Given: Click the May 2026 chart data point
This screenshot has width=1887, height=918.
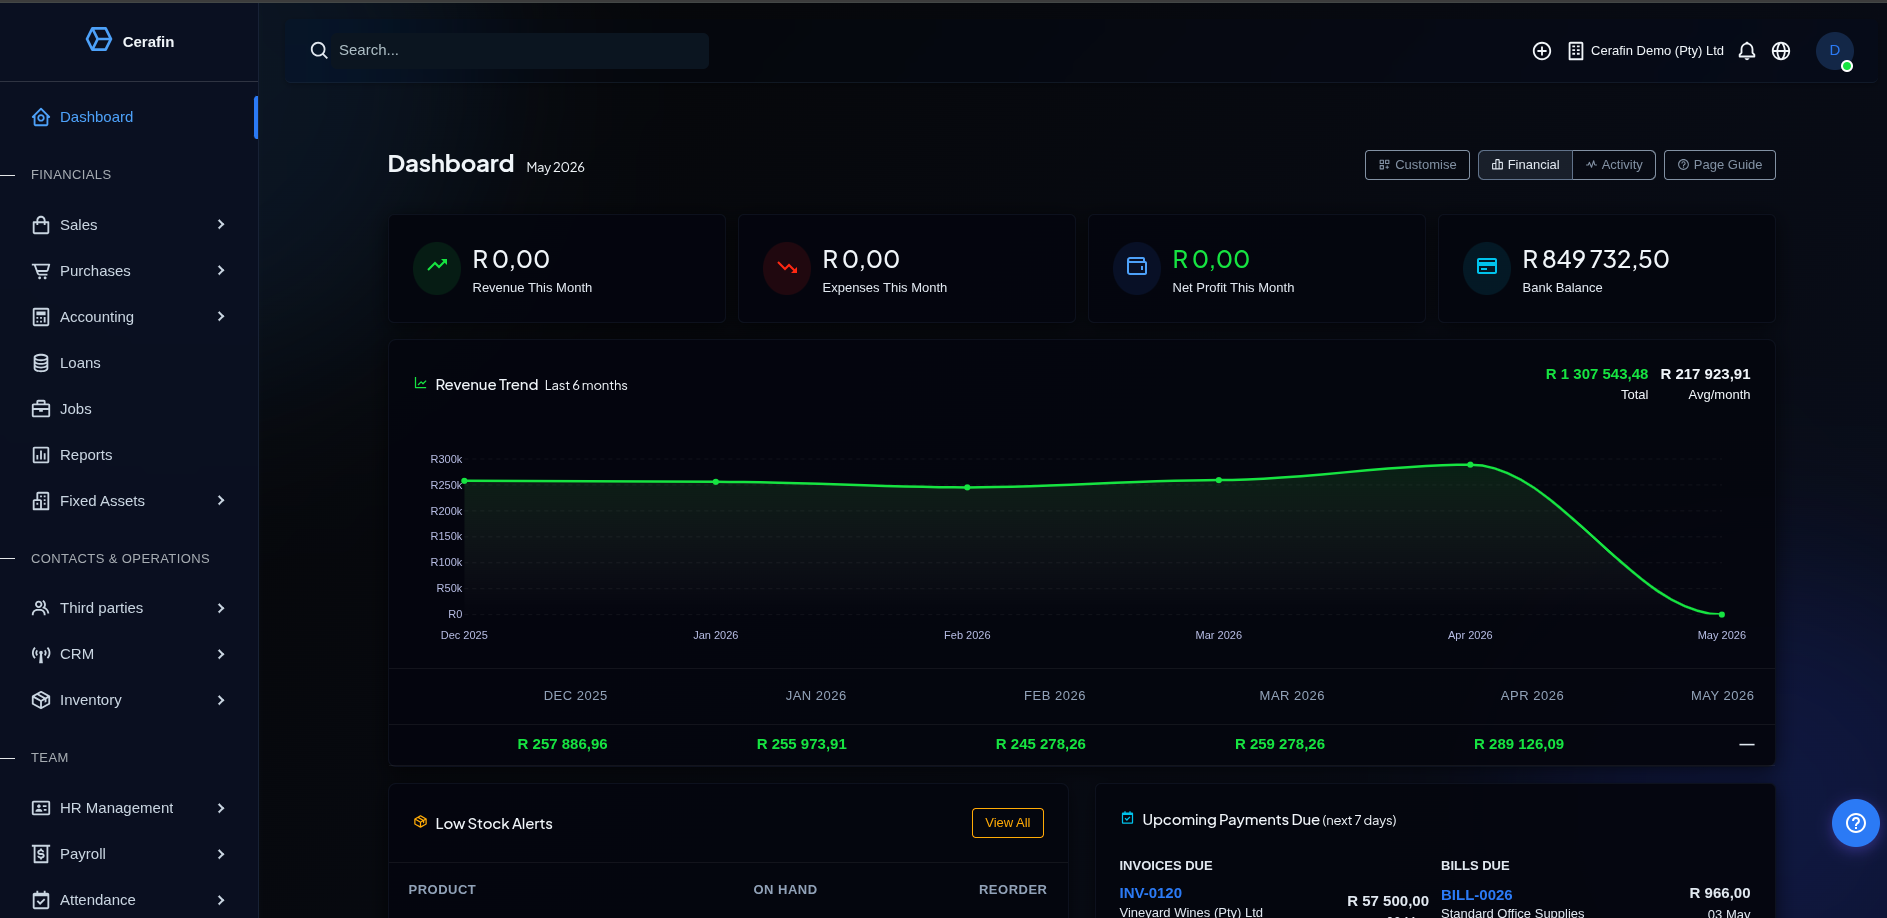Looking at the screenshot, I should [1722, 614].
